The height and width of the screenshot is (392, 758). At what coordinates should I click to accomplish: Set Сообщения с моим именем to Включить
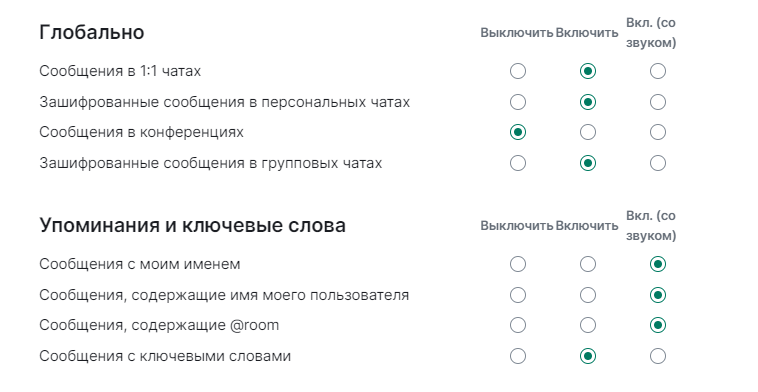(x=588, y=264)
